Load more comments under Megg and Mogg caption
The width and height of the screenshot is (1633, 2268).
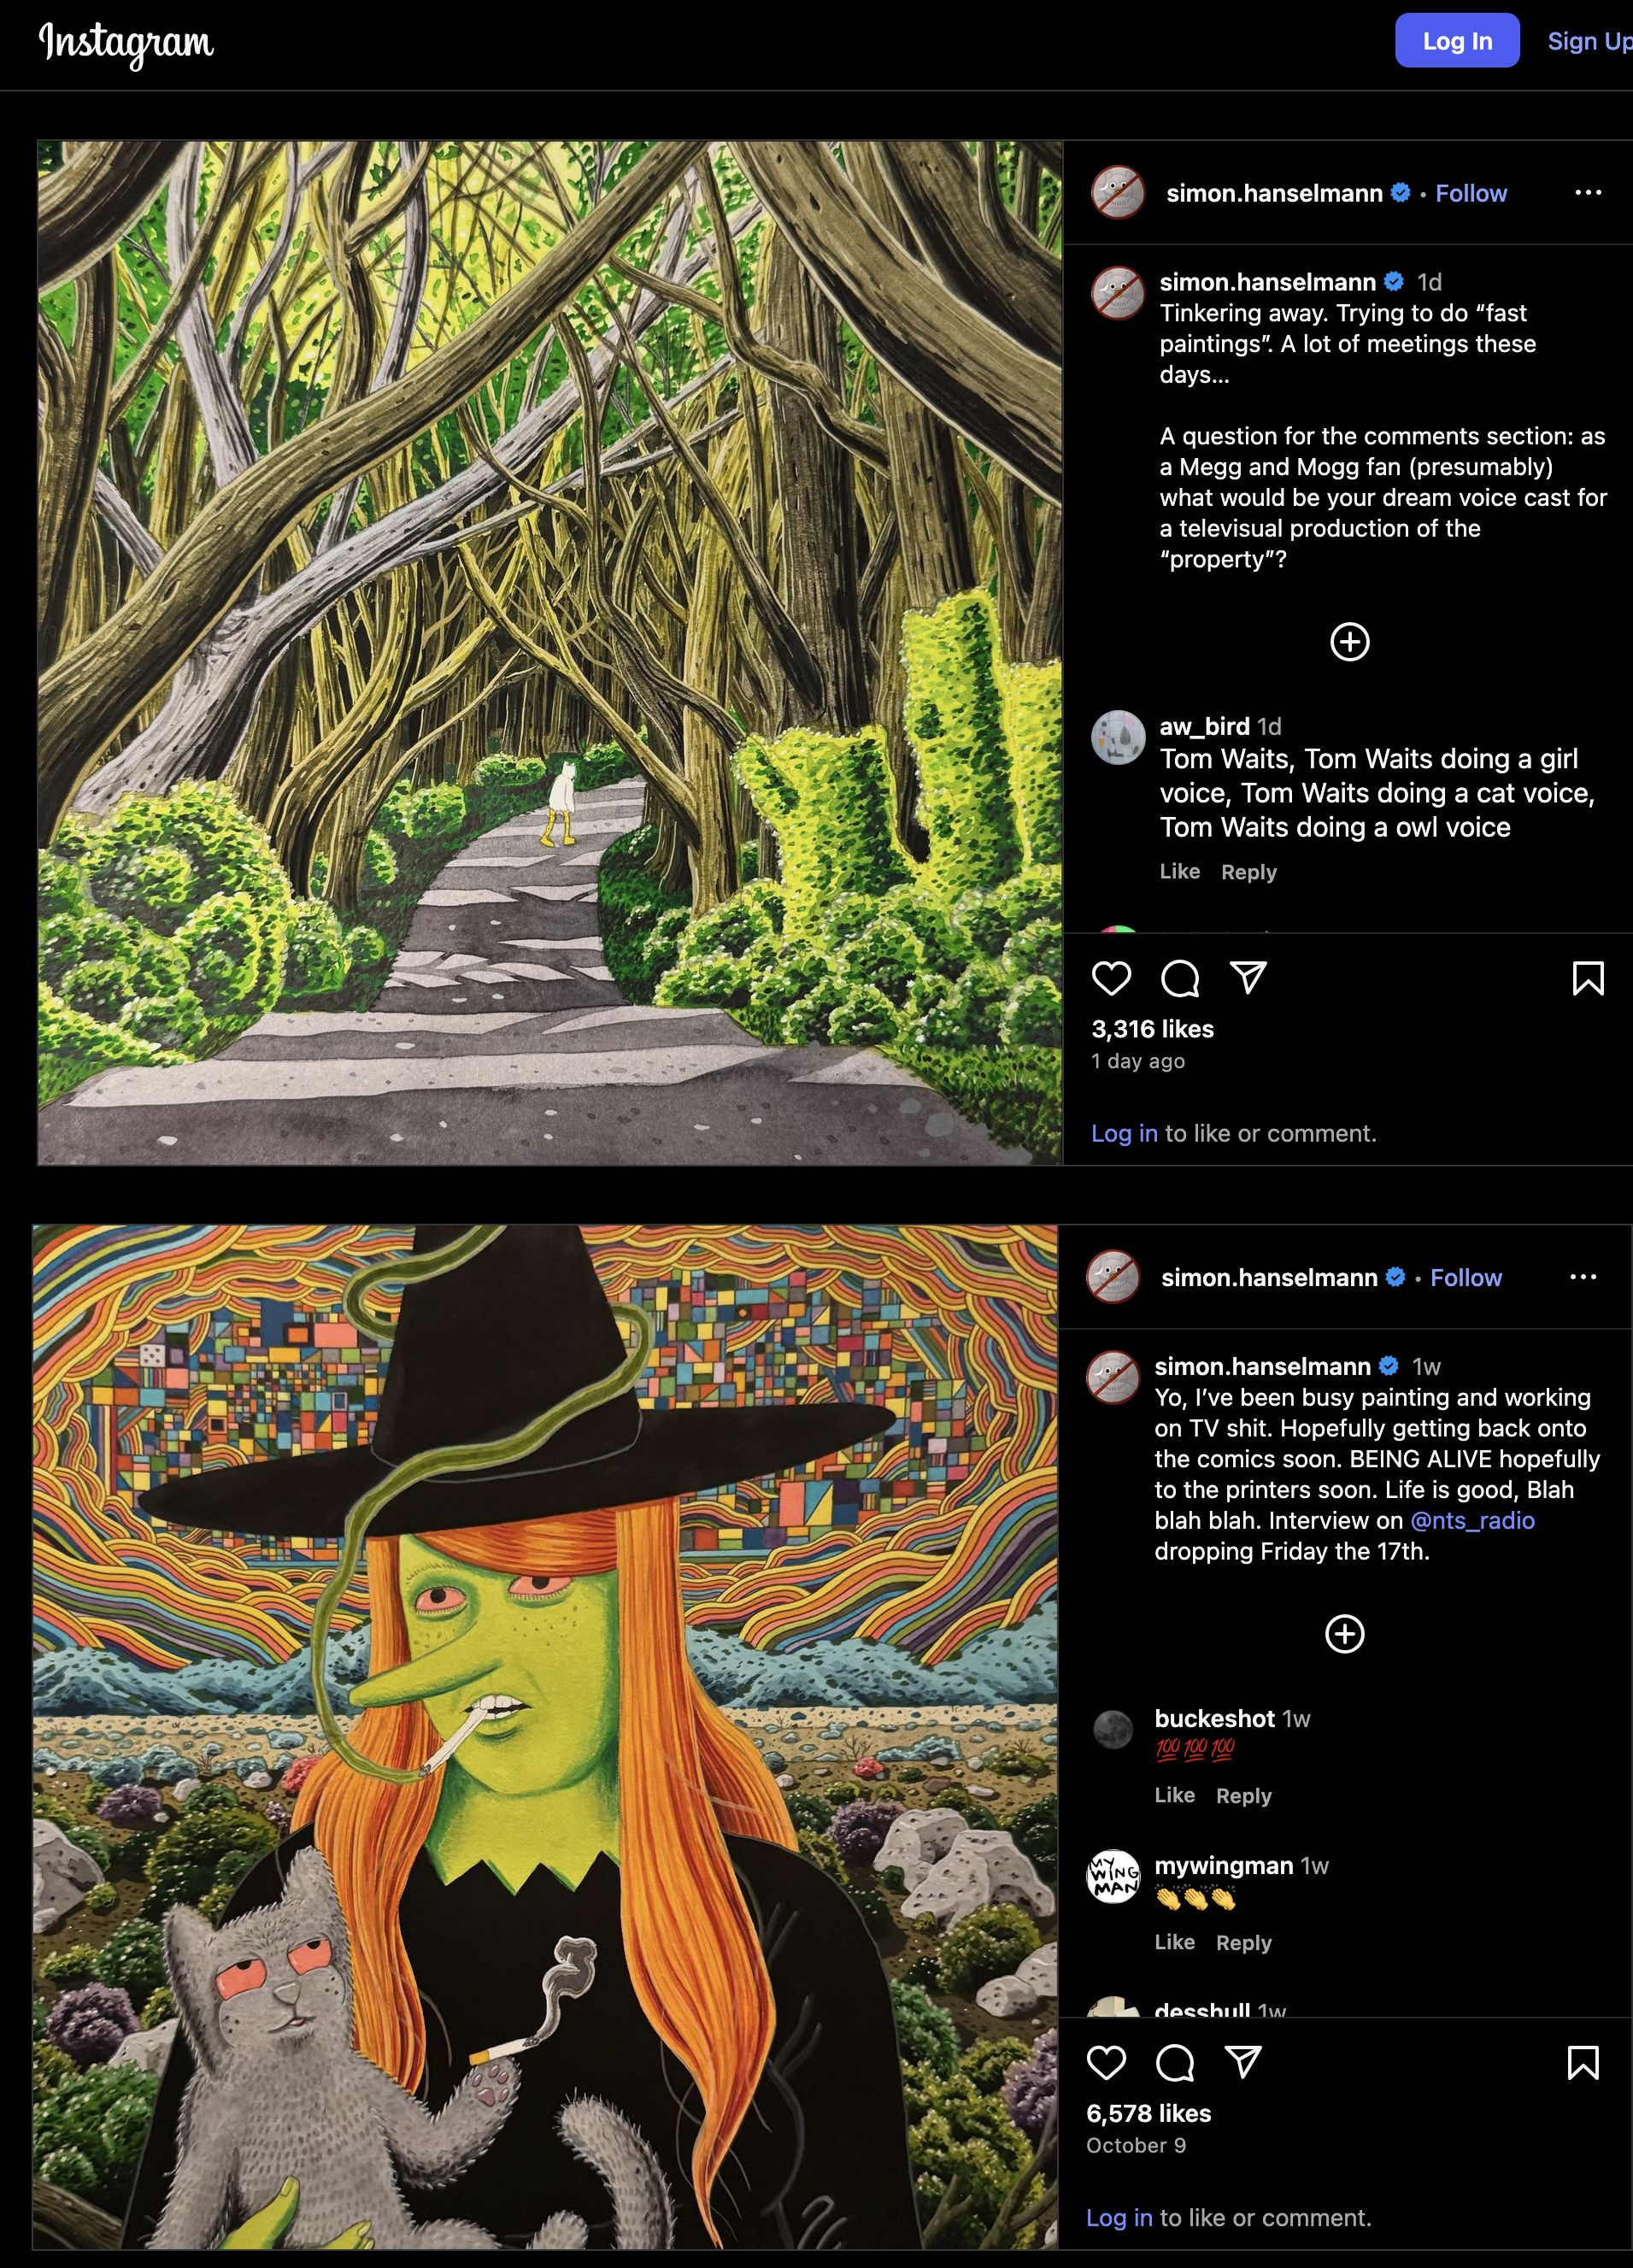point(1350,641)
